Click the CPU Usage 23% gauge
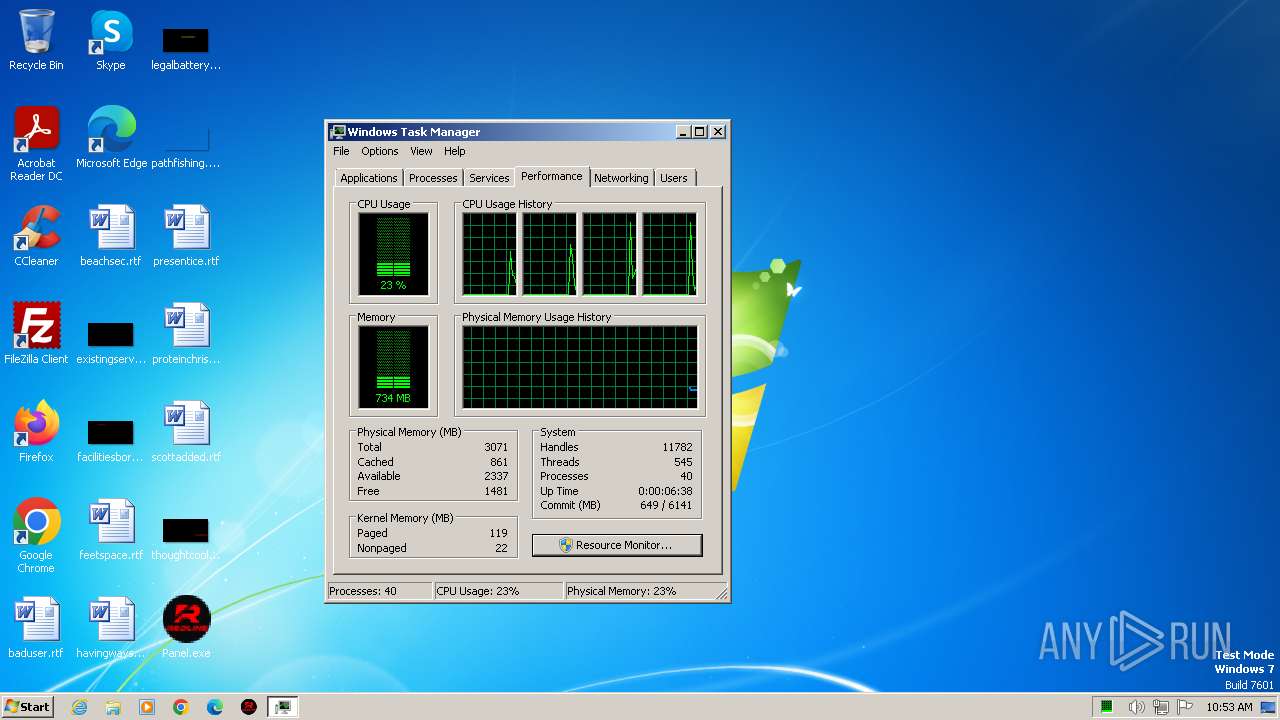The height and width of the screenshot is (720, 1280). click(x=393, y=254)
